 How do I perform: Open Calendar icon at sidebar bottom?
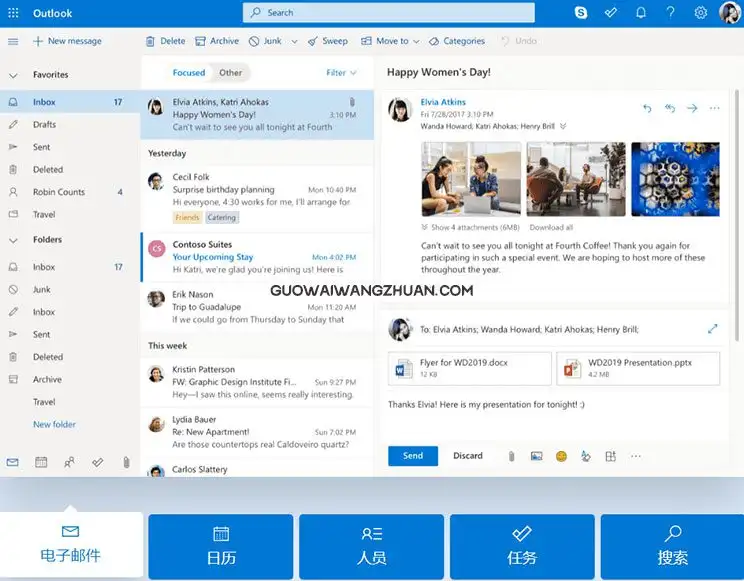coord(41,462)
